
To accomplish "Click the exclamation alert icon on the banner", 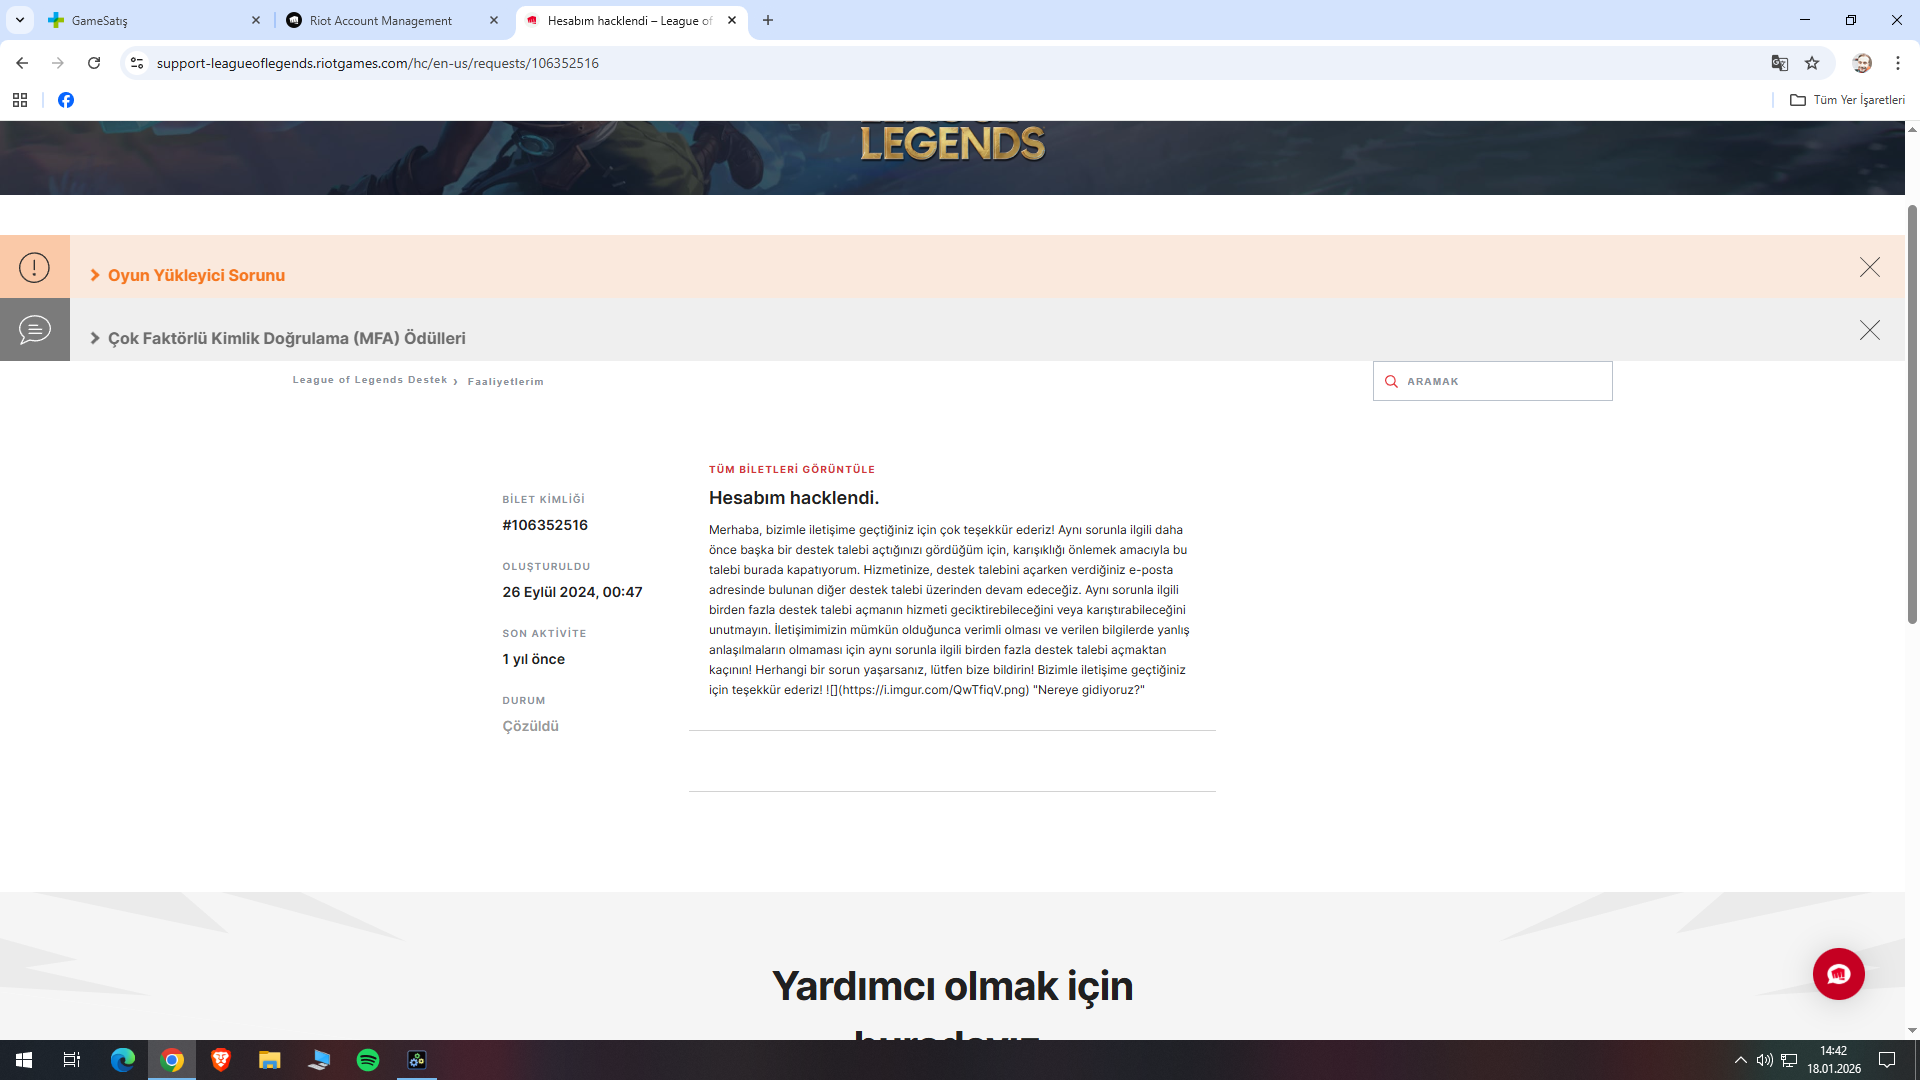I will pyautogui.click(x=34, y=267).
